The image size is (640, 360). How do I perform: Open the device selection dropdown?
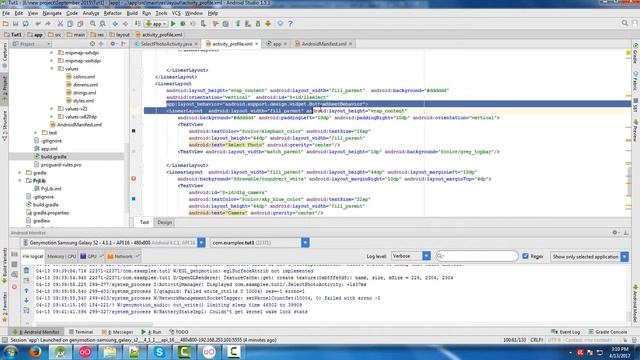(201, 243)
